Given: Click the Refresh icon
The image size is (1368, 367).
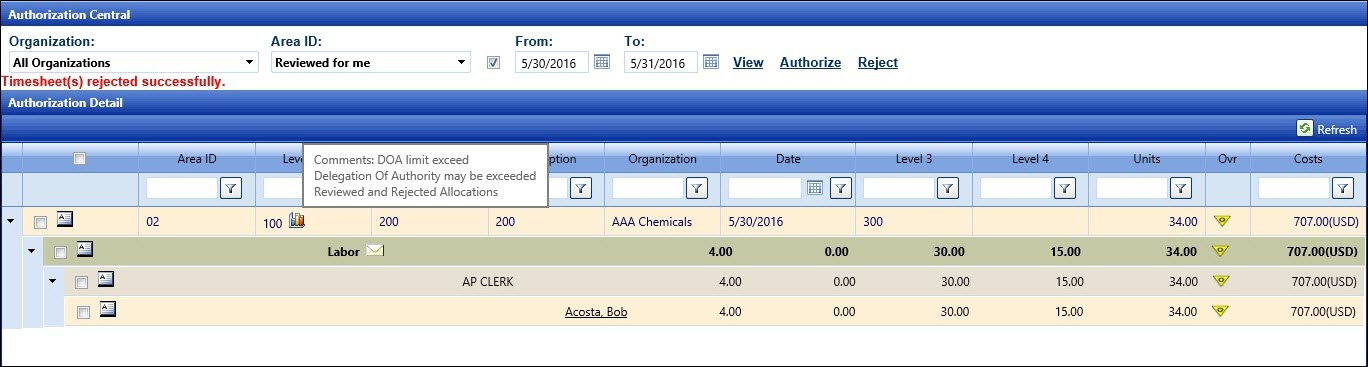Looking at the screenshot, I should [x=1304, y=128].
